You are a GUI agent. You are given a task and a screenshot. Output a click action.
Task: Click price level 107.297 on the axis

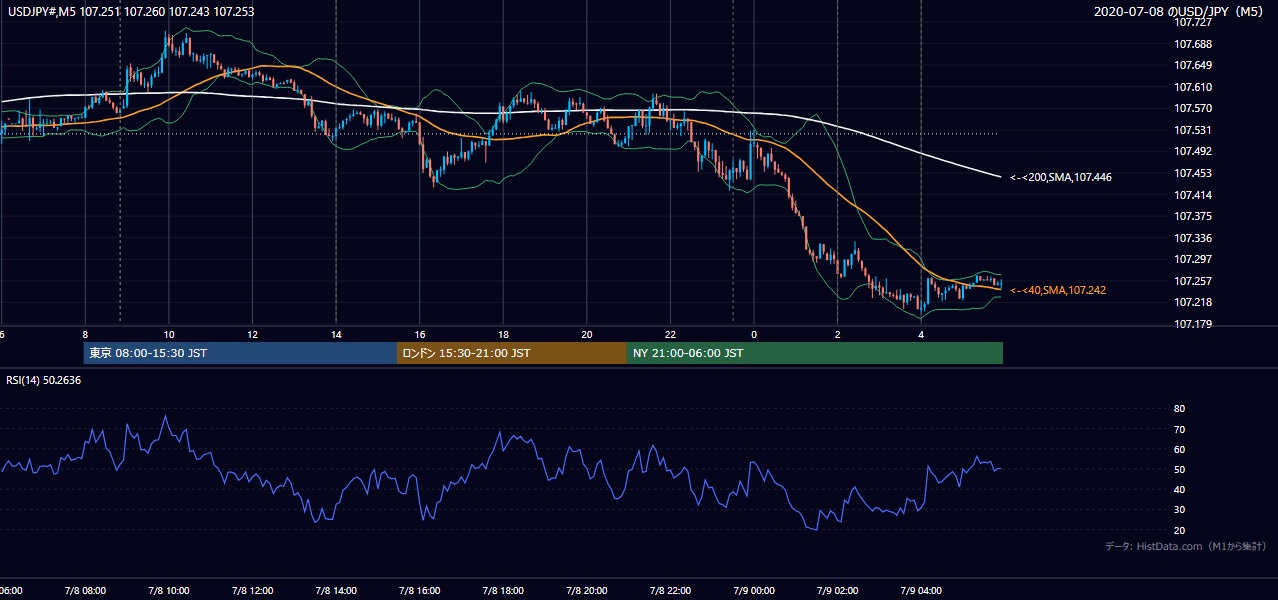pos(1193,259)
